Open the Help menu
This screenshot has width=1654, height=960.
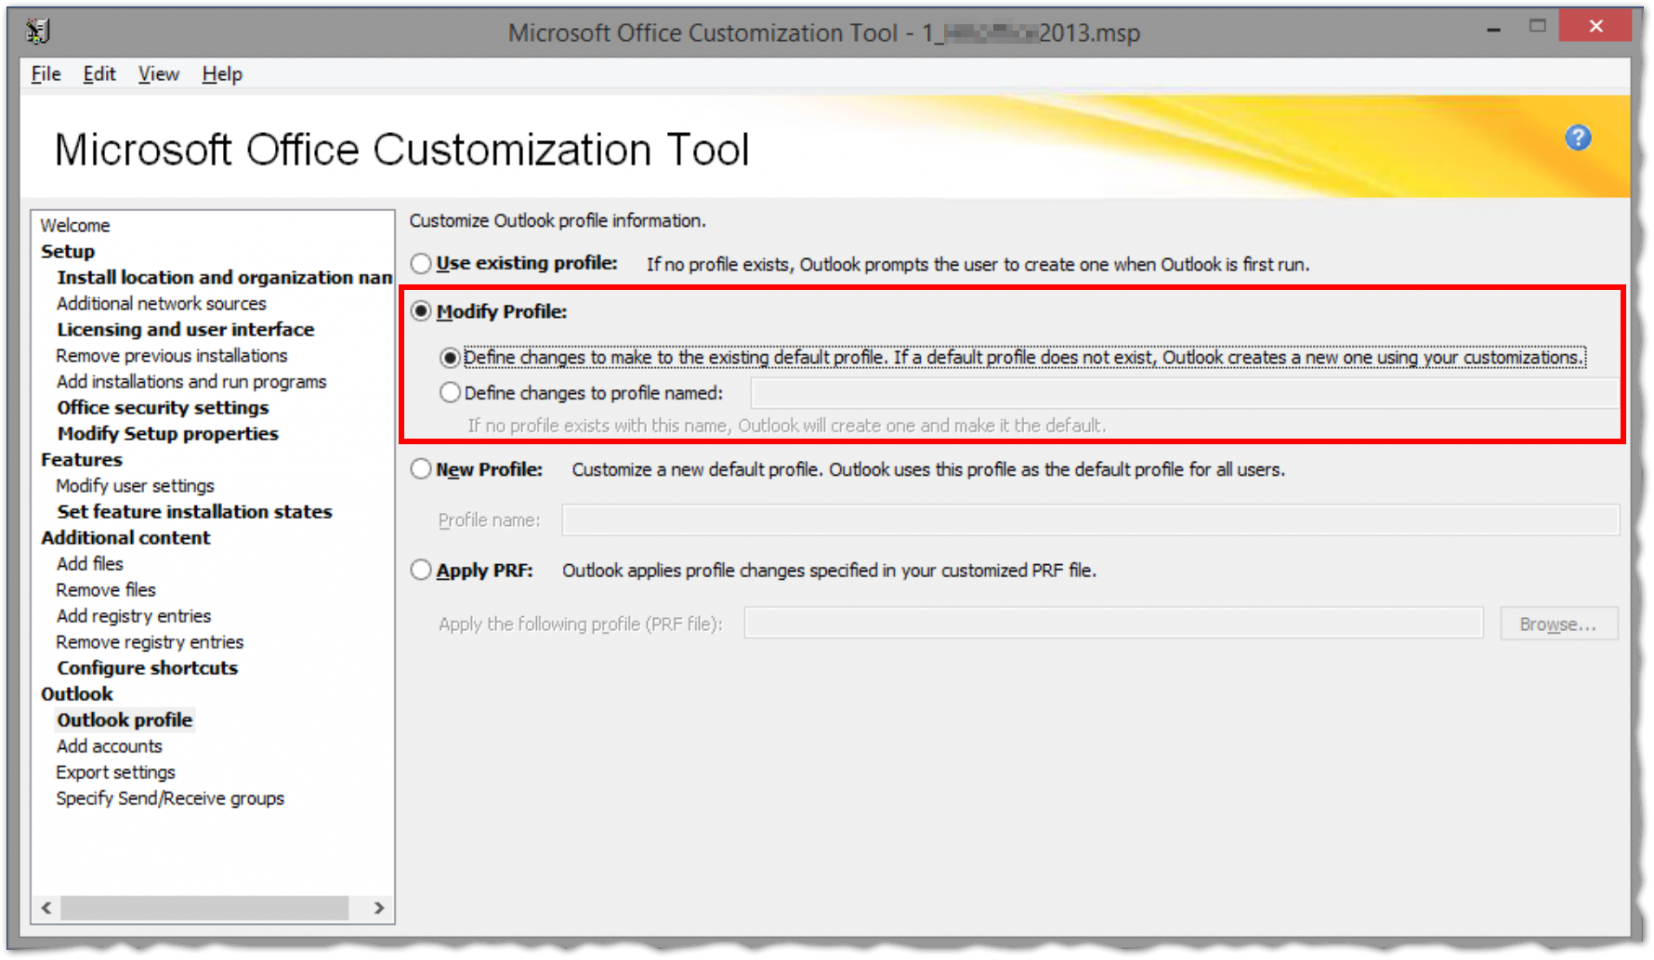(x=221, y=74)
